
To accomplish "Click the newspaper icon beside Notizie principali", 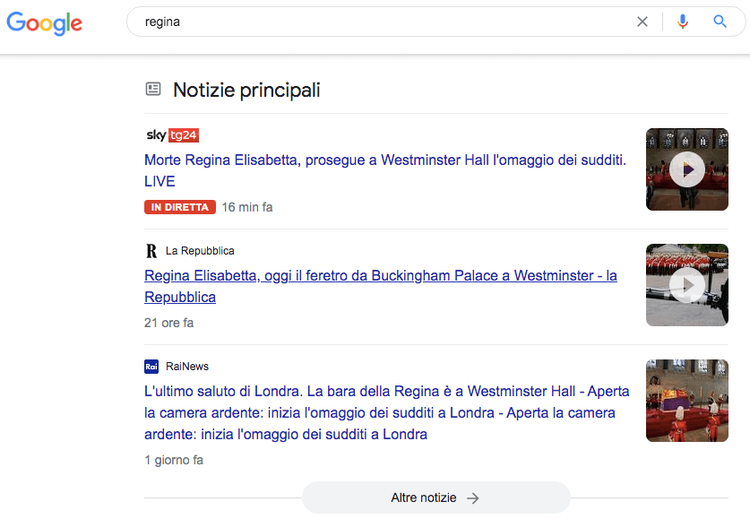I will click(x=153, y=89).
